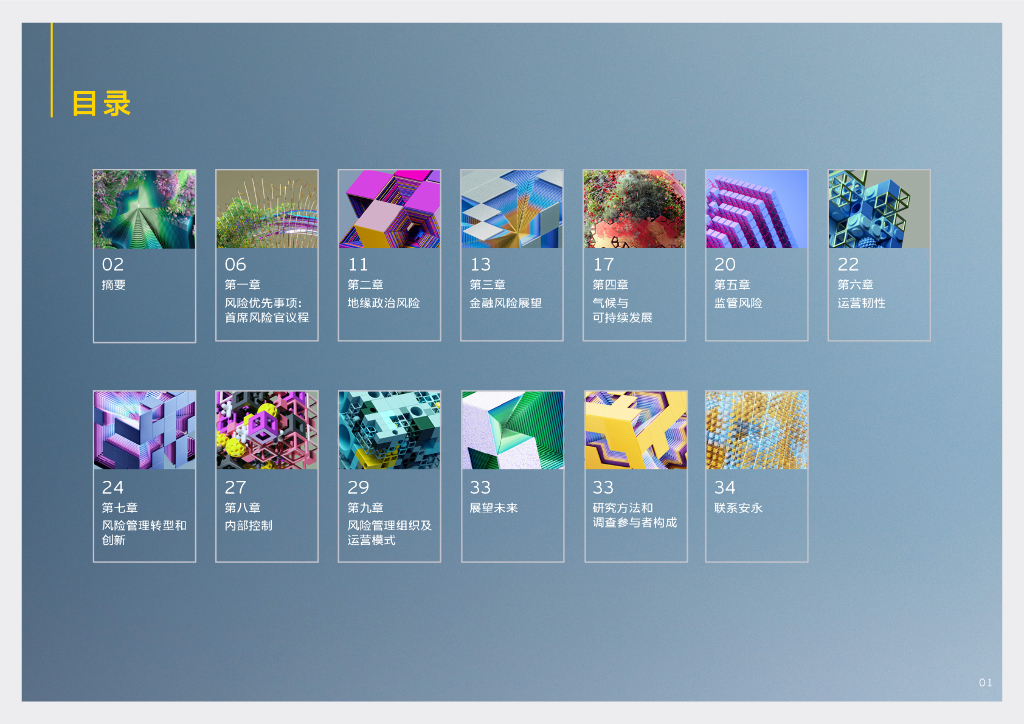
Task: Click the 摘要 title text
Action: 114,285
